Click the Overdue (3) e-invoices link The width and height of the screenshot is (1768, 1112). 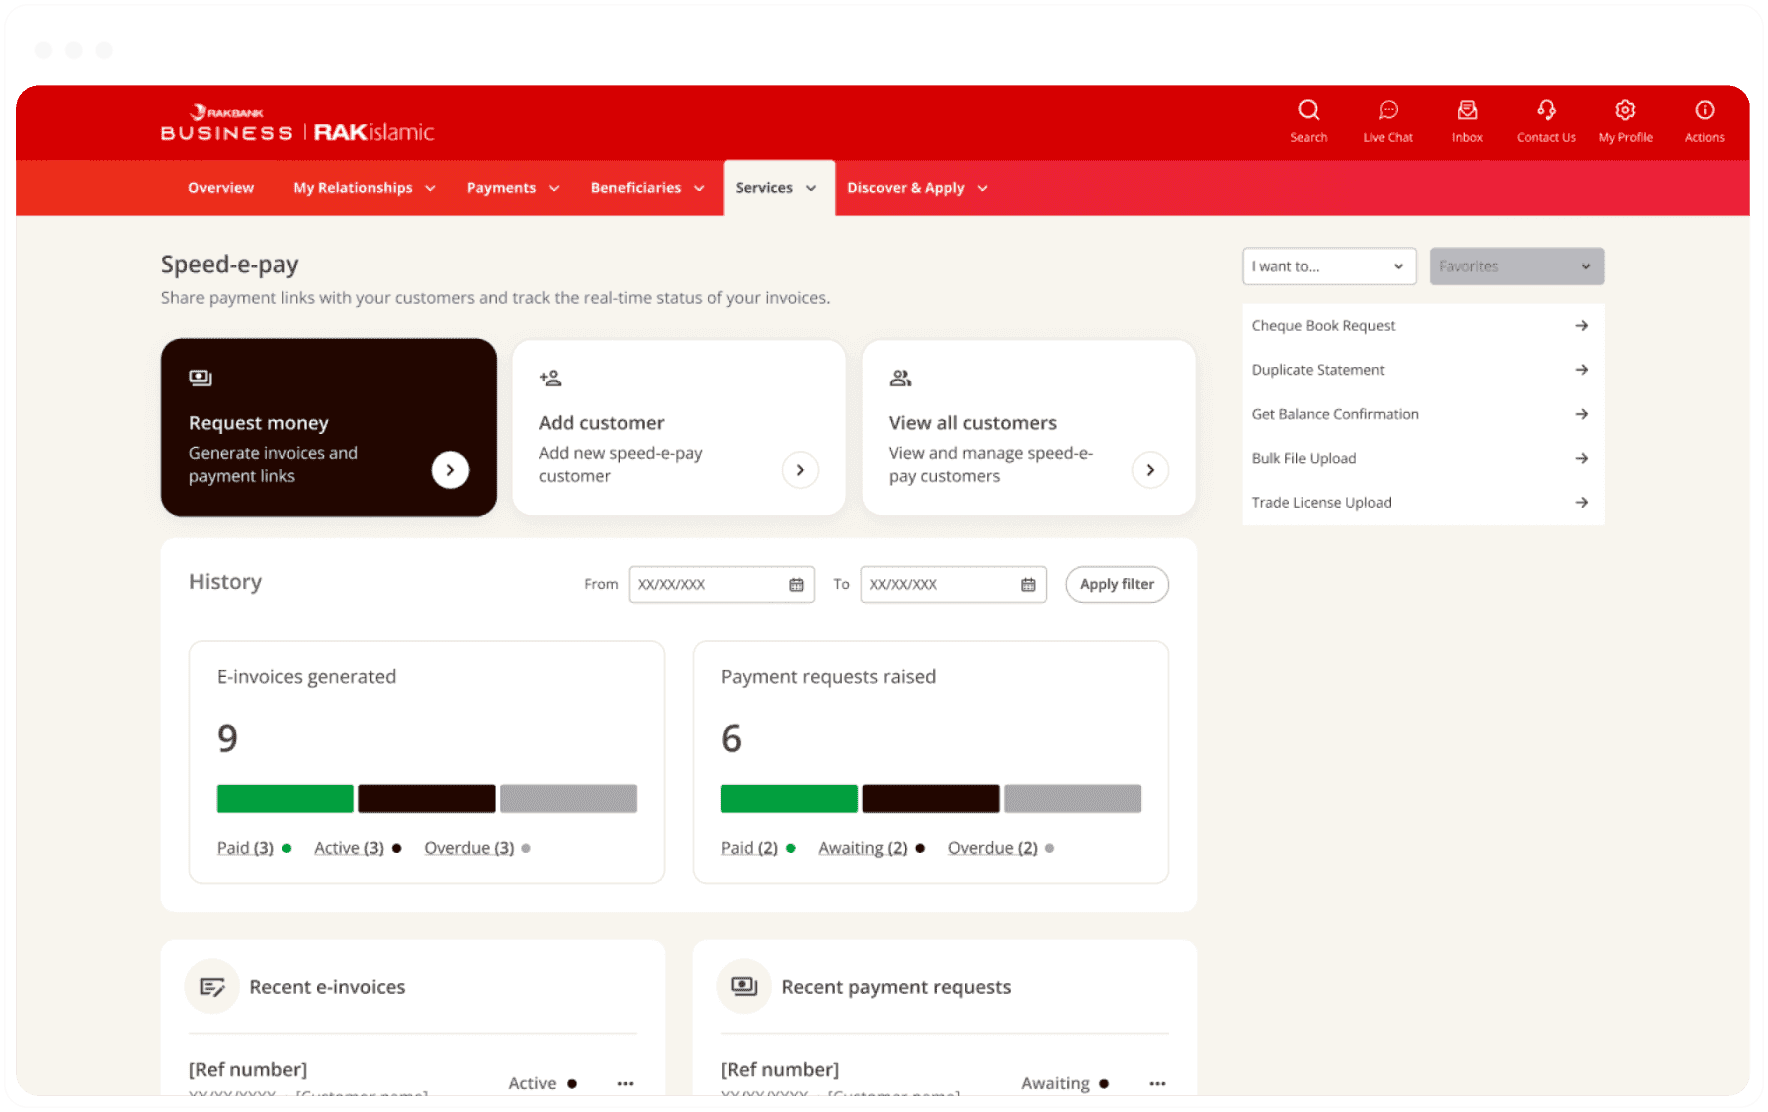point(469,848)
